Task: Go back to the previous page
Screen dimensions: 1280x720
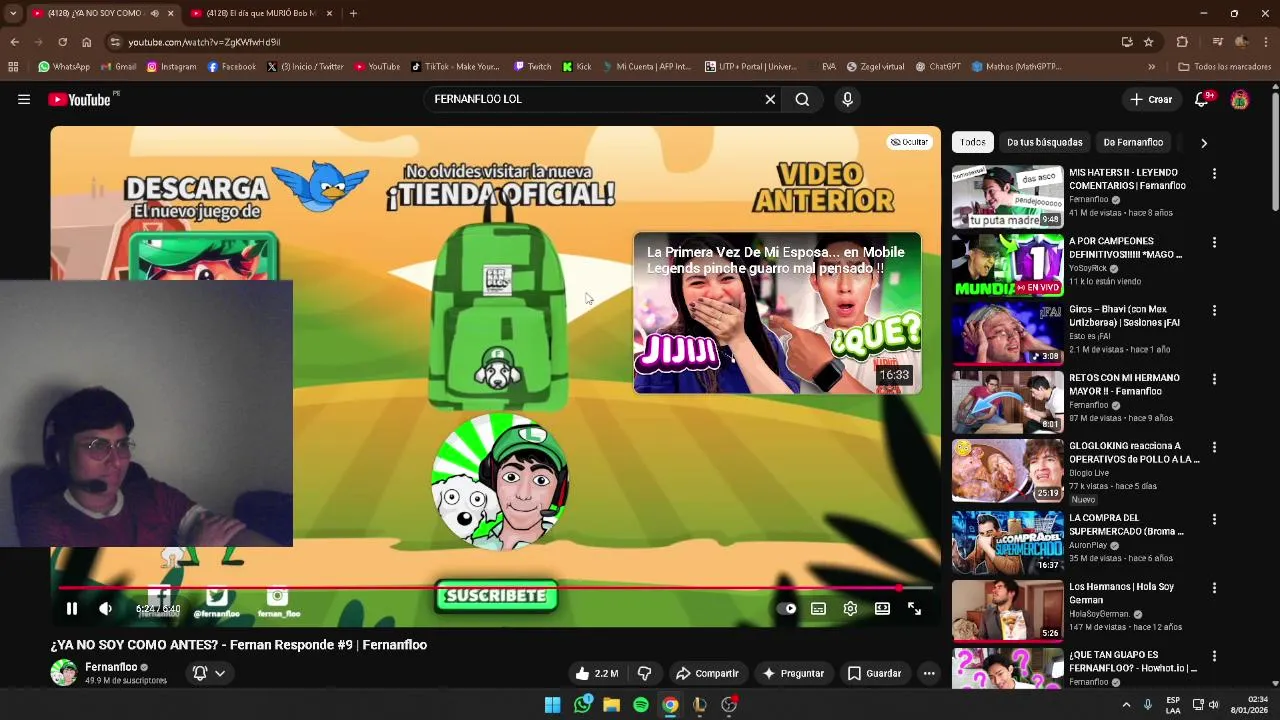Action: pos(14,42)
